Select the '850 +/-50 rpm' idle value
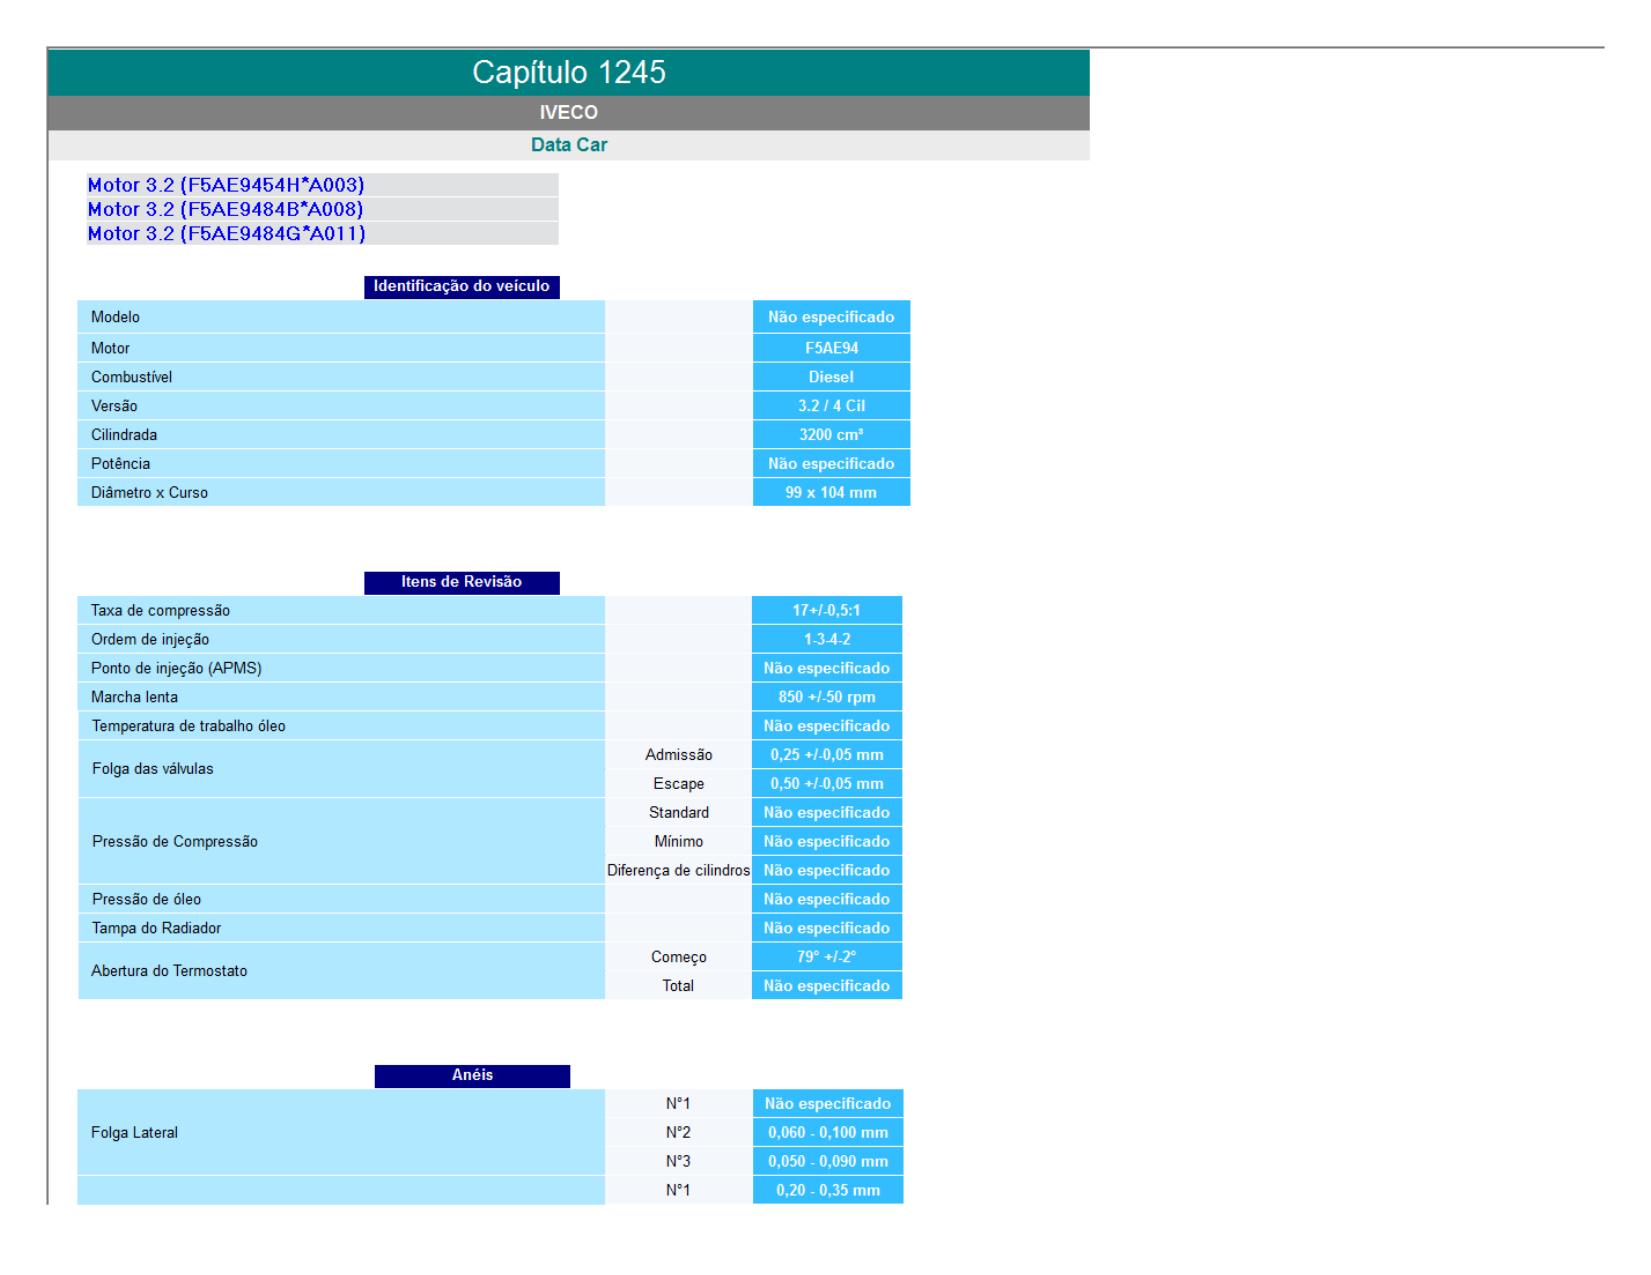The height and width of the screenshot is (1275, 1651). click(827, 697)
